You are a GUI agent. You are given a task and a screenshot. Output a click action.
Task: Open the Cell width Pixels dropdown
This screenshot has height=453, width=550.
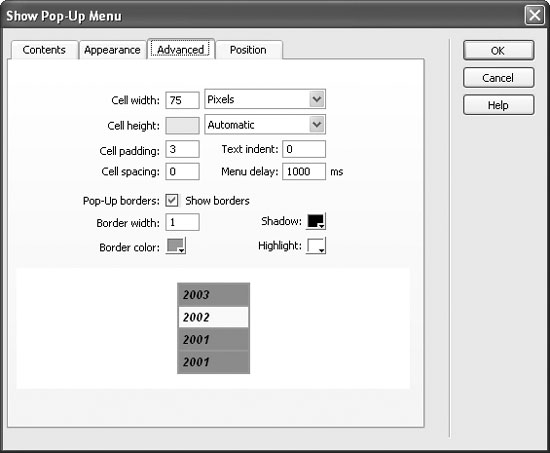[265, 99]
